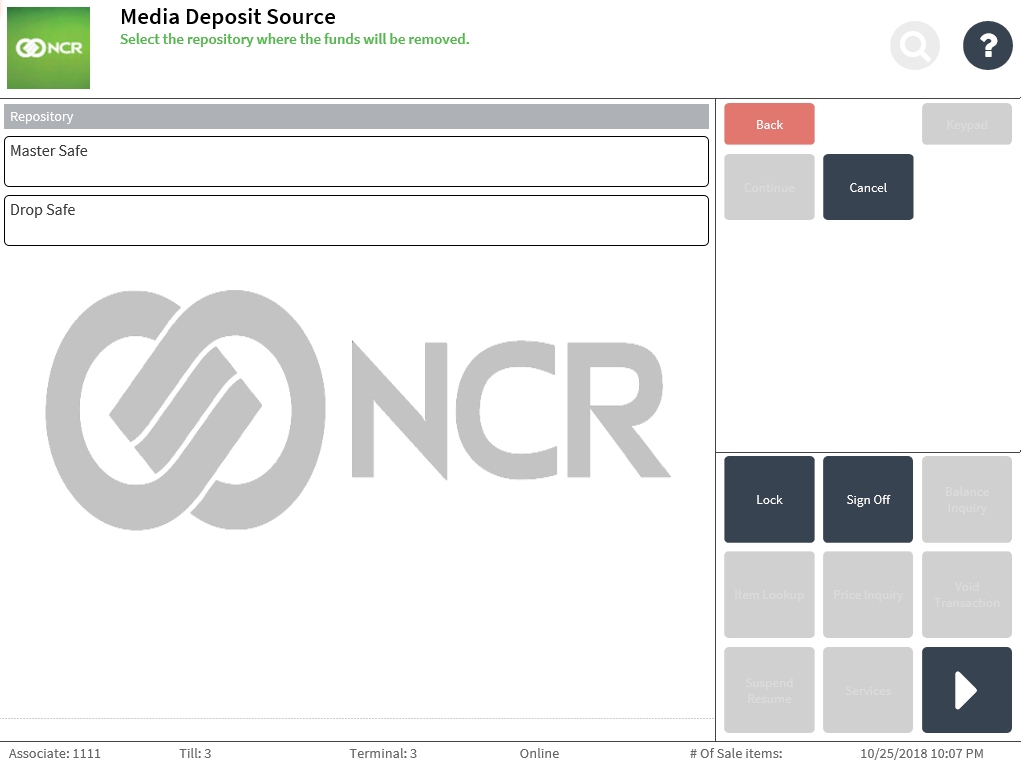Click the Repository column header
This screenshot has width=1021, height=764.
(356, 117)
